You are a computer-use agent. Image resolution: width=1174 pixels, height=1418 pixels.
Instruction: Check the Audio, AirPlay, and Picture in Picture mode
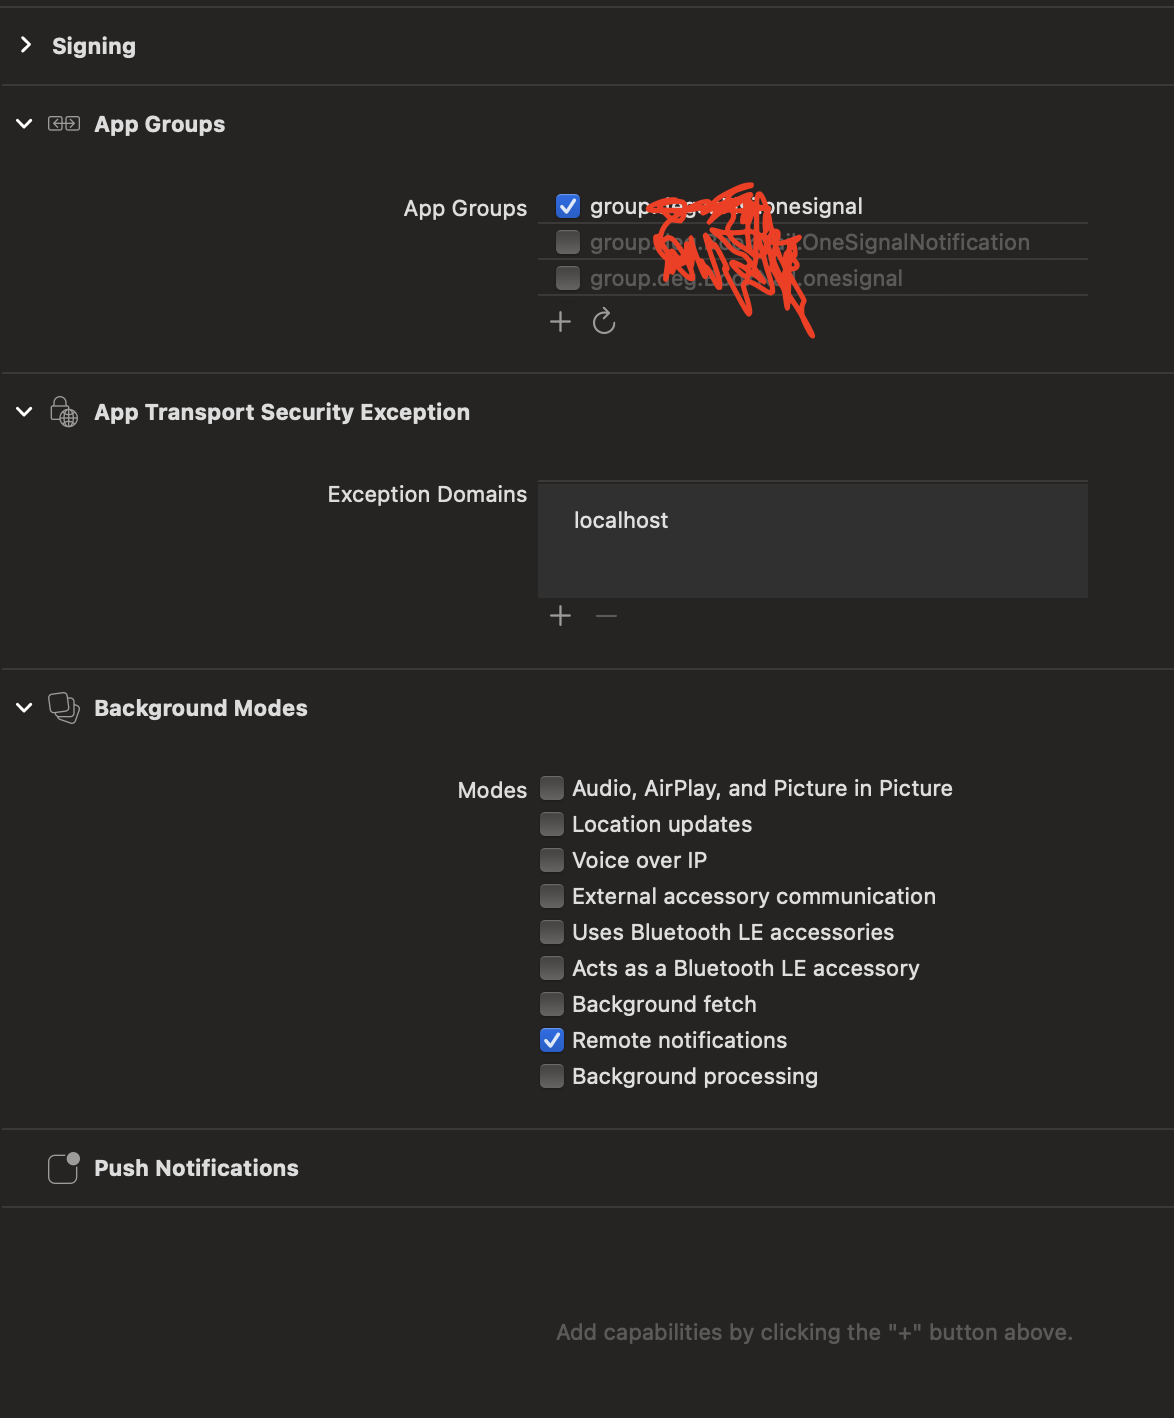point(552,788)
